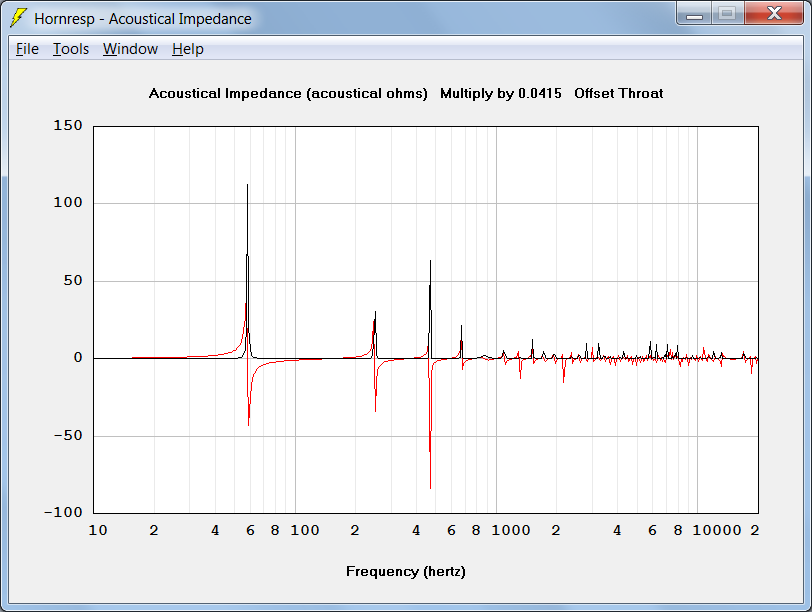Click the -100 y-axis value
The height and width of the screenshot is (612, 812).
63,513
